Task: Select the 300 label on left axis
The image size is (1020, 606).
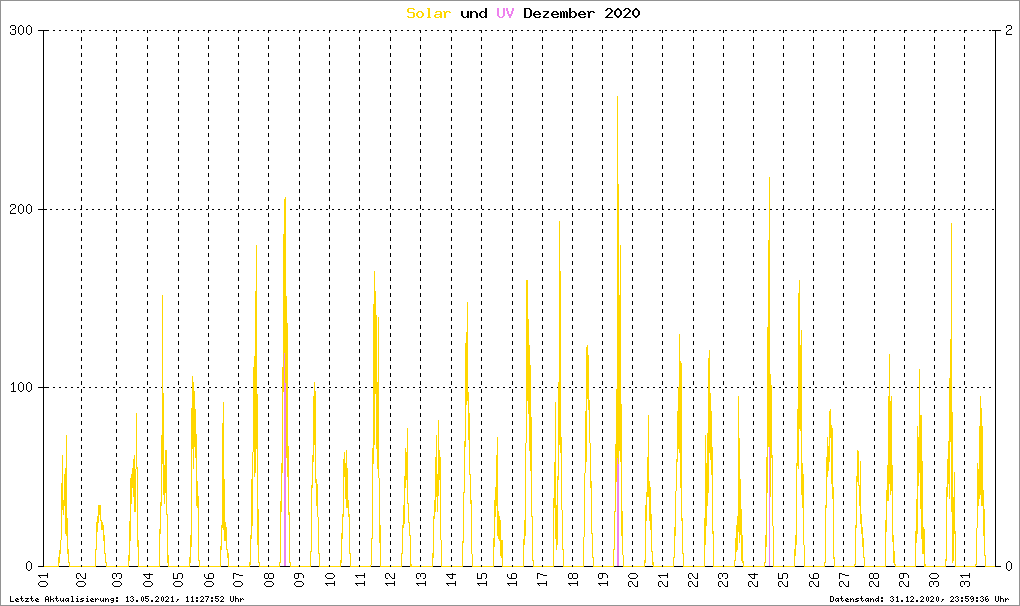Action: pyautogui.click(x=22, y=31)
